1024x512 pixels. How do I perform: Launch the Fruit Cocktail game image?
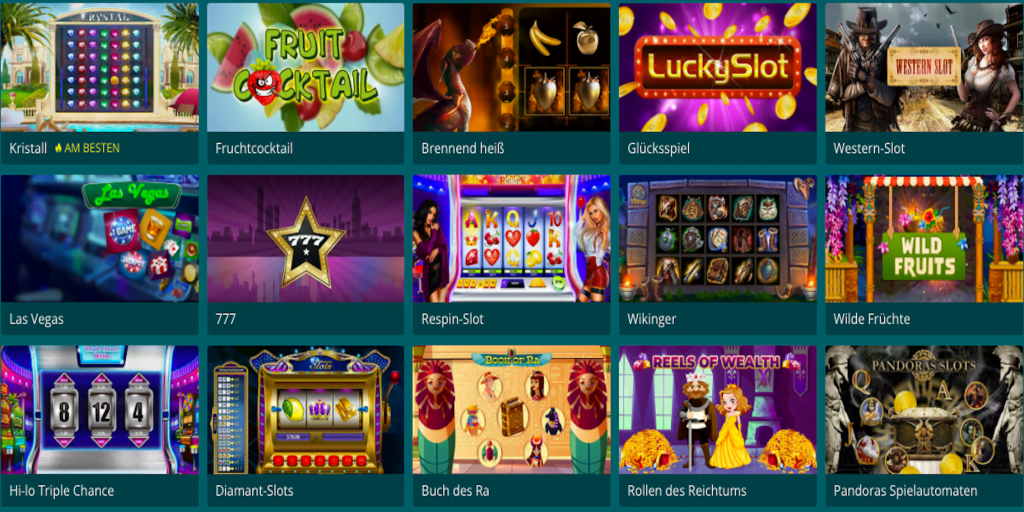point(306,67)
